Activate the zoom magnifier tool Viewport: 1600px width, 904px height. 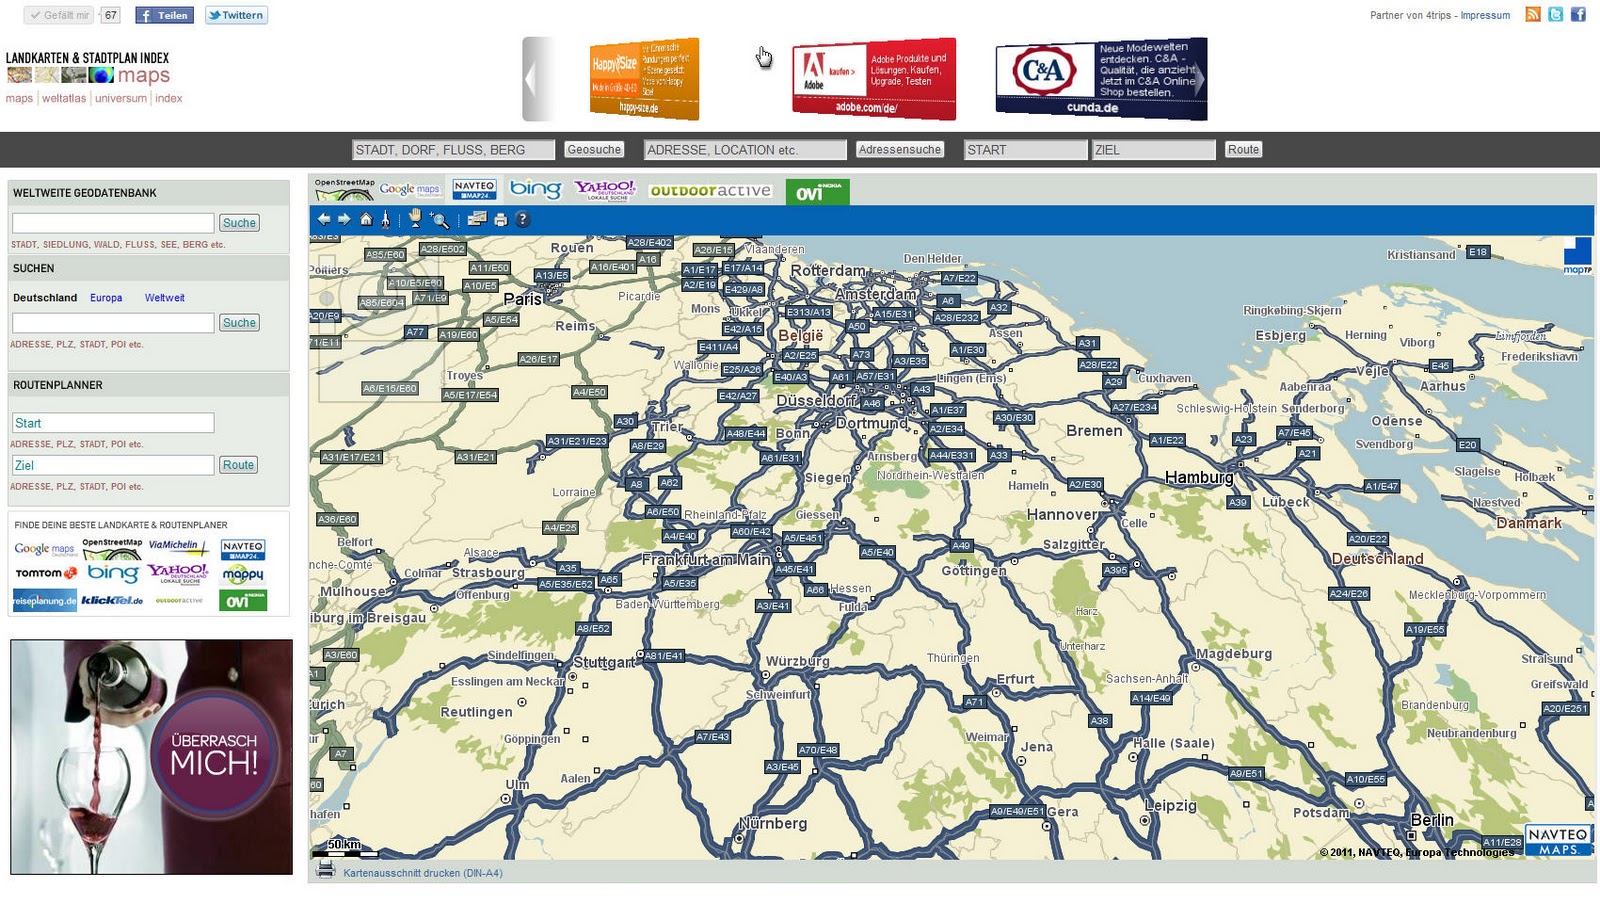click(x=438, y=218)
